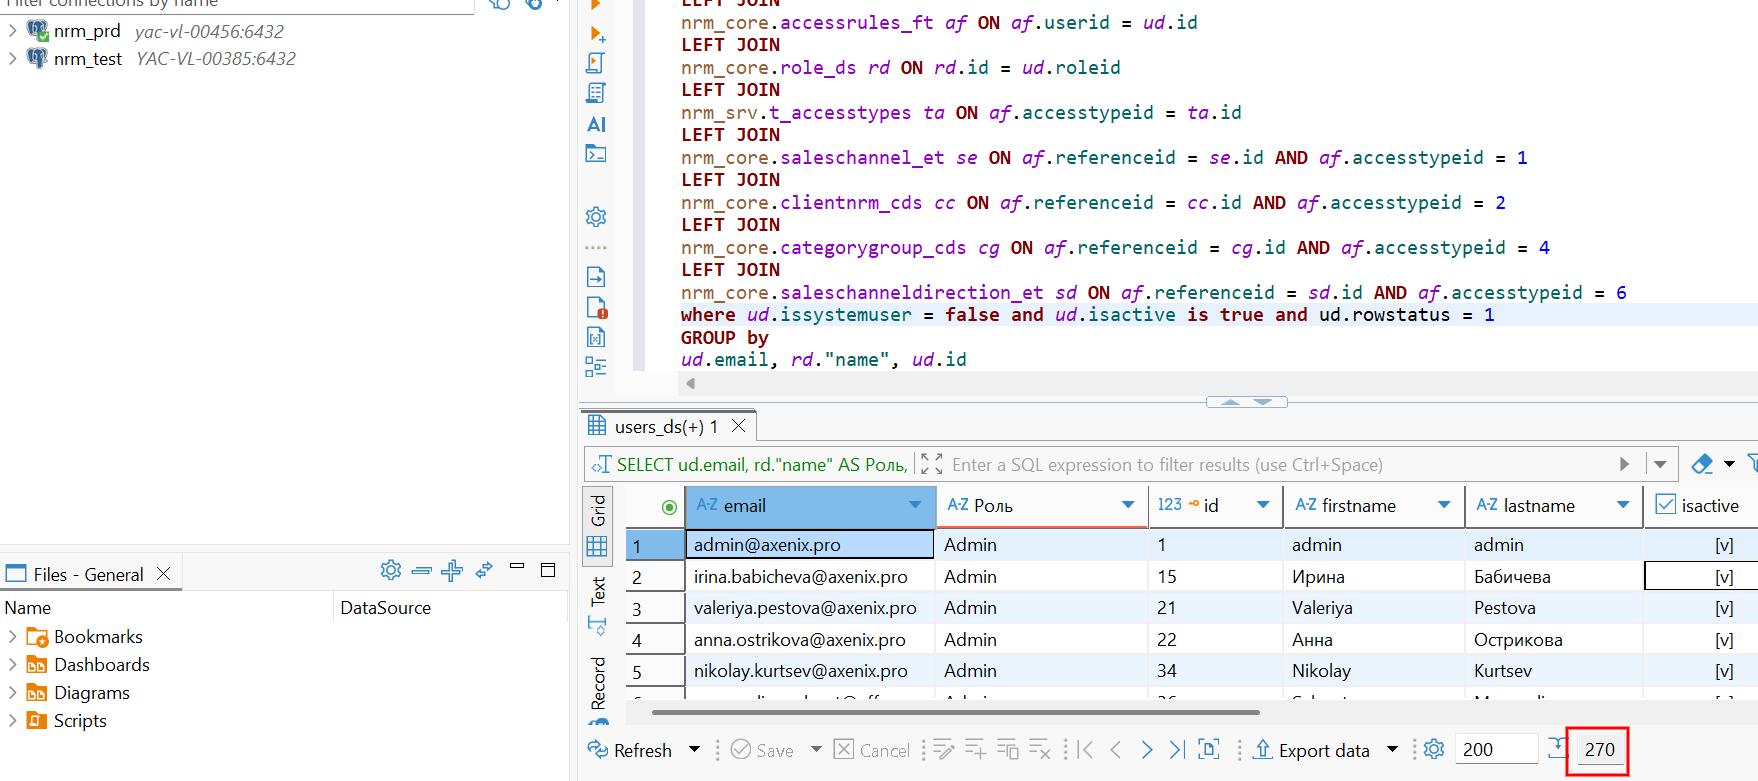Open the Export data dropdown arrow
Viewport: 1758px width, 781px height.
click(1391, 750)
